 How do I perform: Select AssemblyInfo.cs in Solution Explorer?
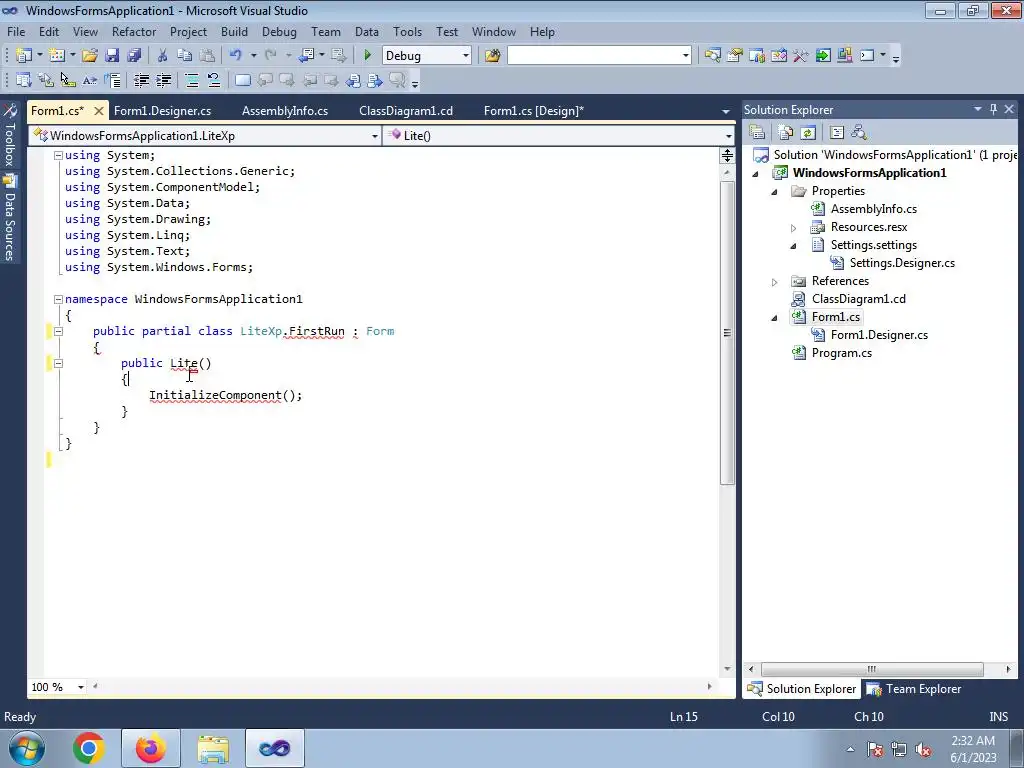click(x=874, y=209)
